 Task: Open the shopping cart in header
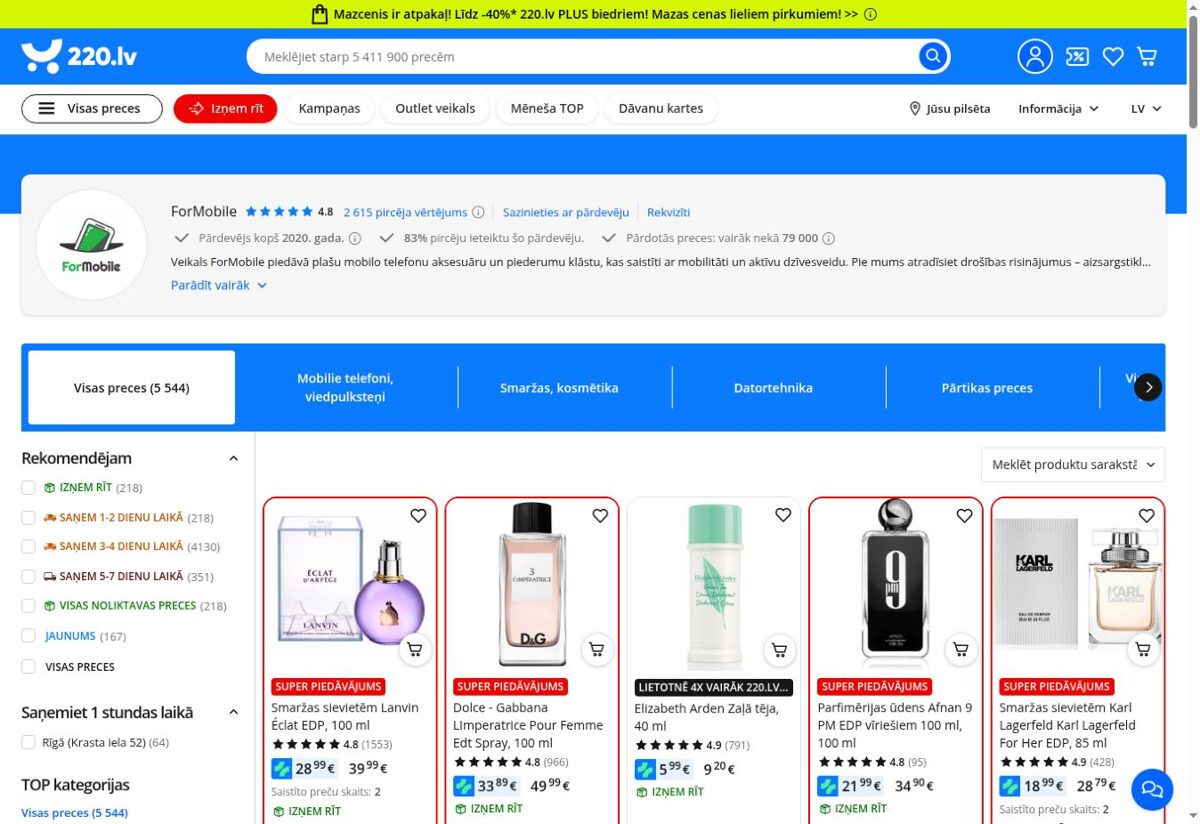(1147, 57)
